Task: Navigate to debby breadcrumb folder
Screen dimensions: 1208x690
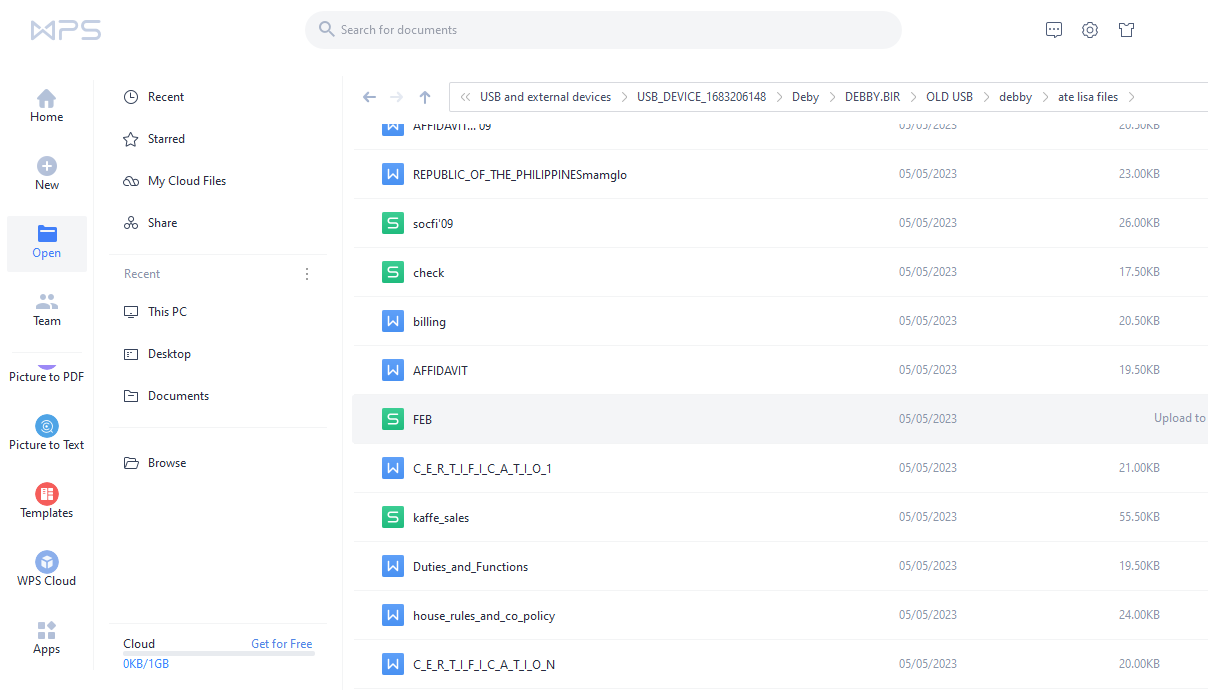Action: tap(1015, 97)
